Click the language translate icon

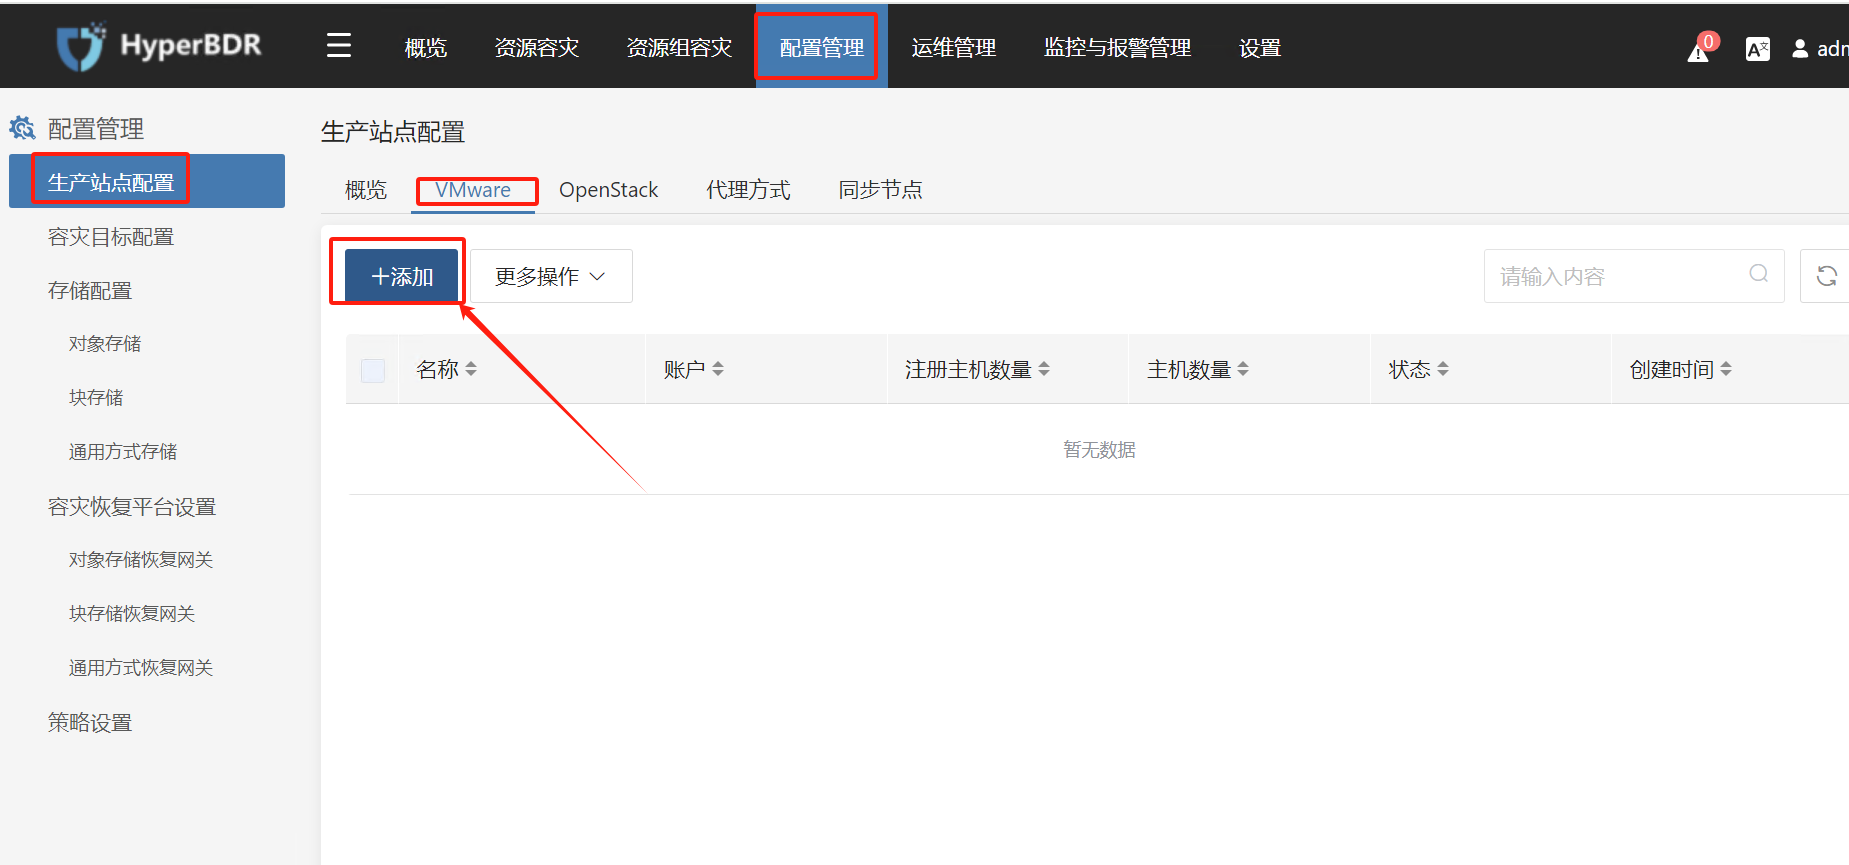[x=1757, y=48]
